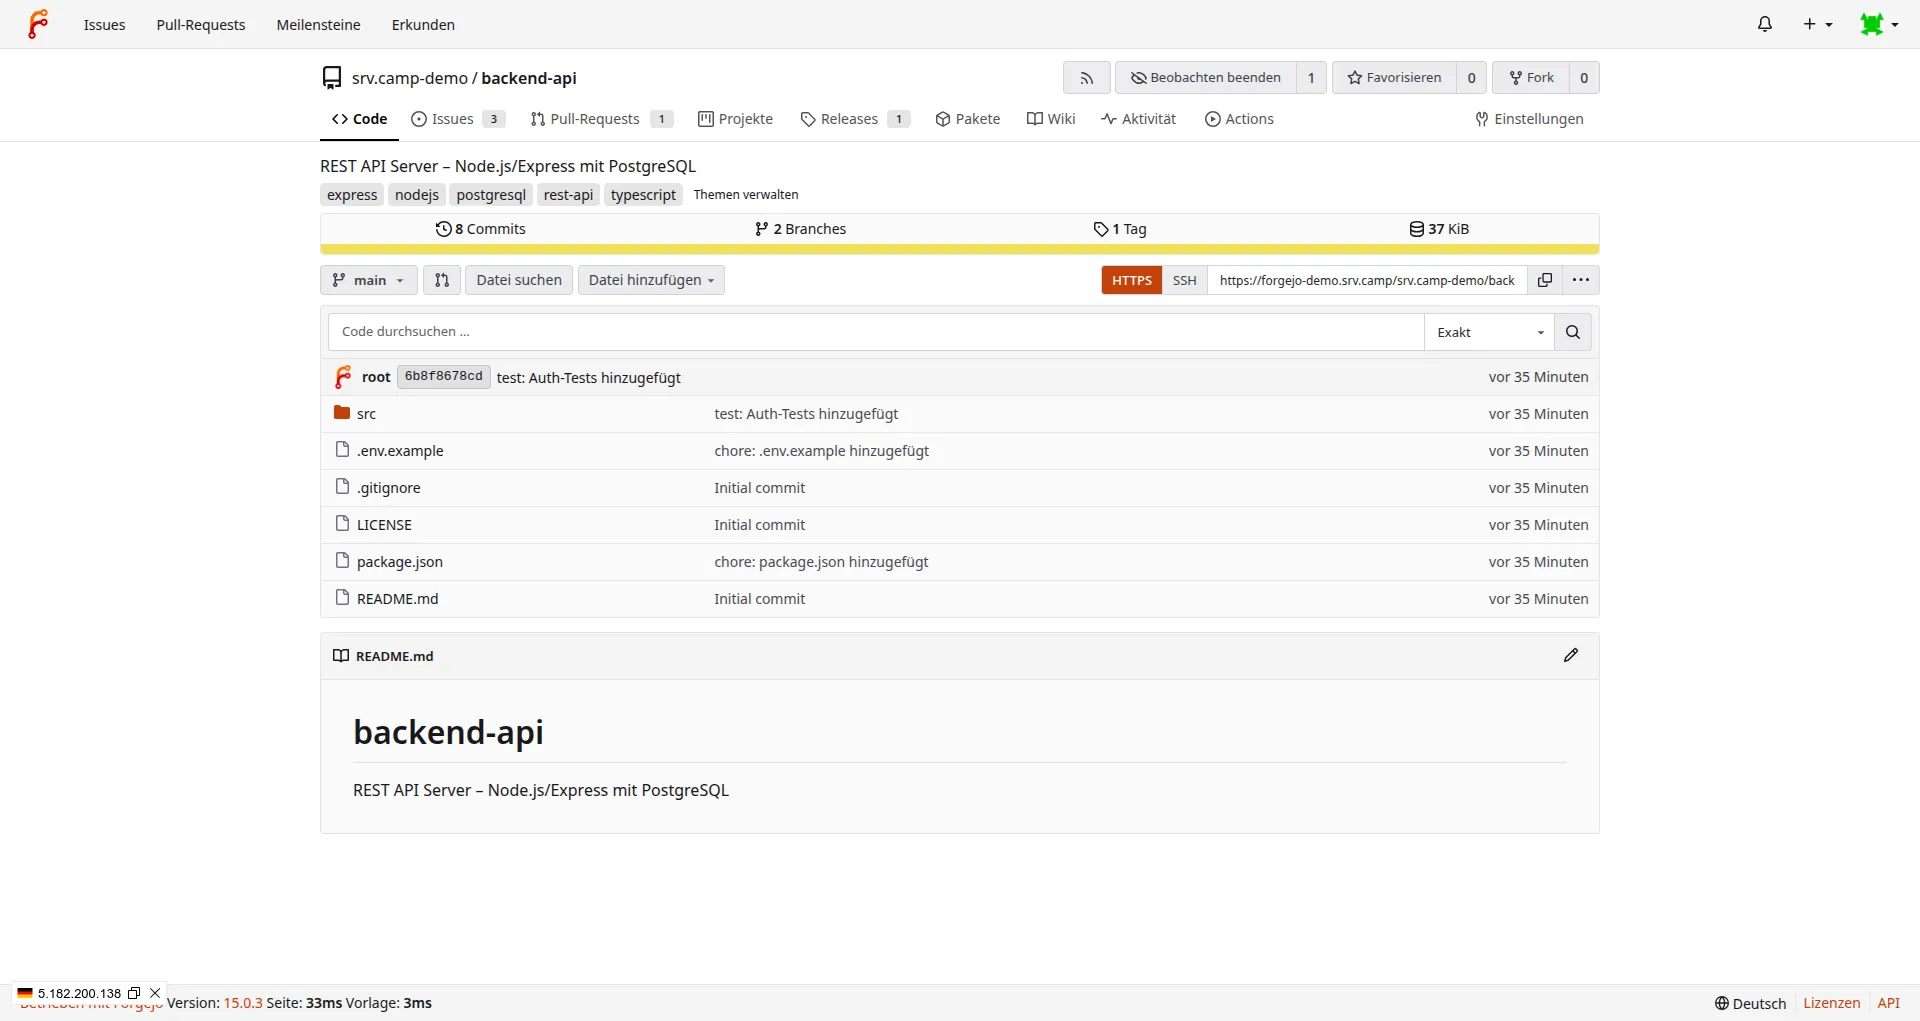Select the rest-api topic tag
Screen dimensions: 1920x1021
coord(569,195)
